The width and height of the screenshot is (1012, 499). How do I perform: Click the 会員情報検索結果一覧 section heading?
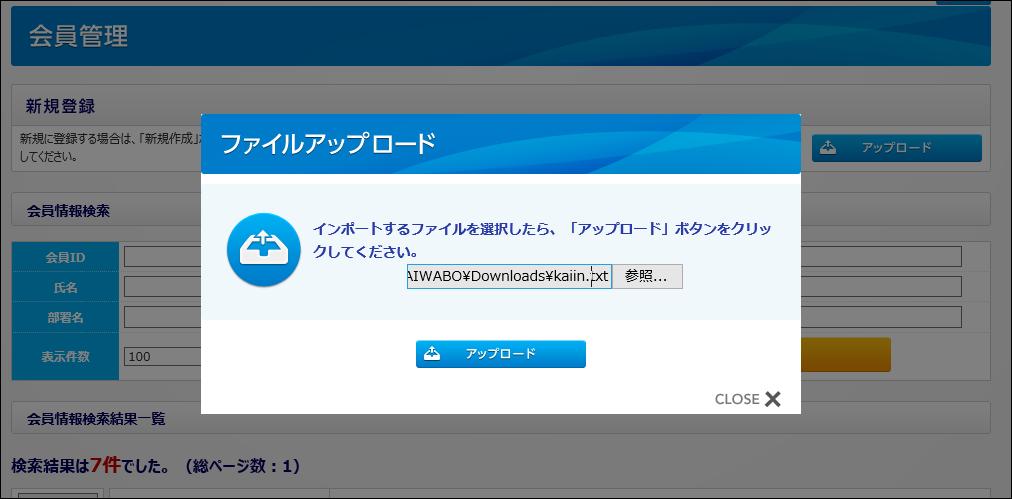[x=96, y=418]
